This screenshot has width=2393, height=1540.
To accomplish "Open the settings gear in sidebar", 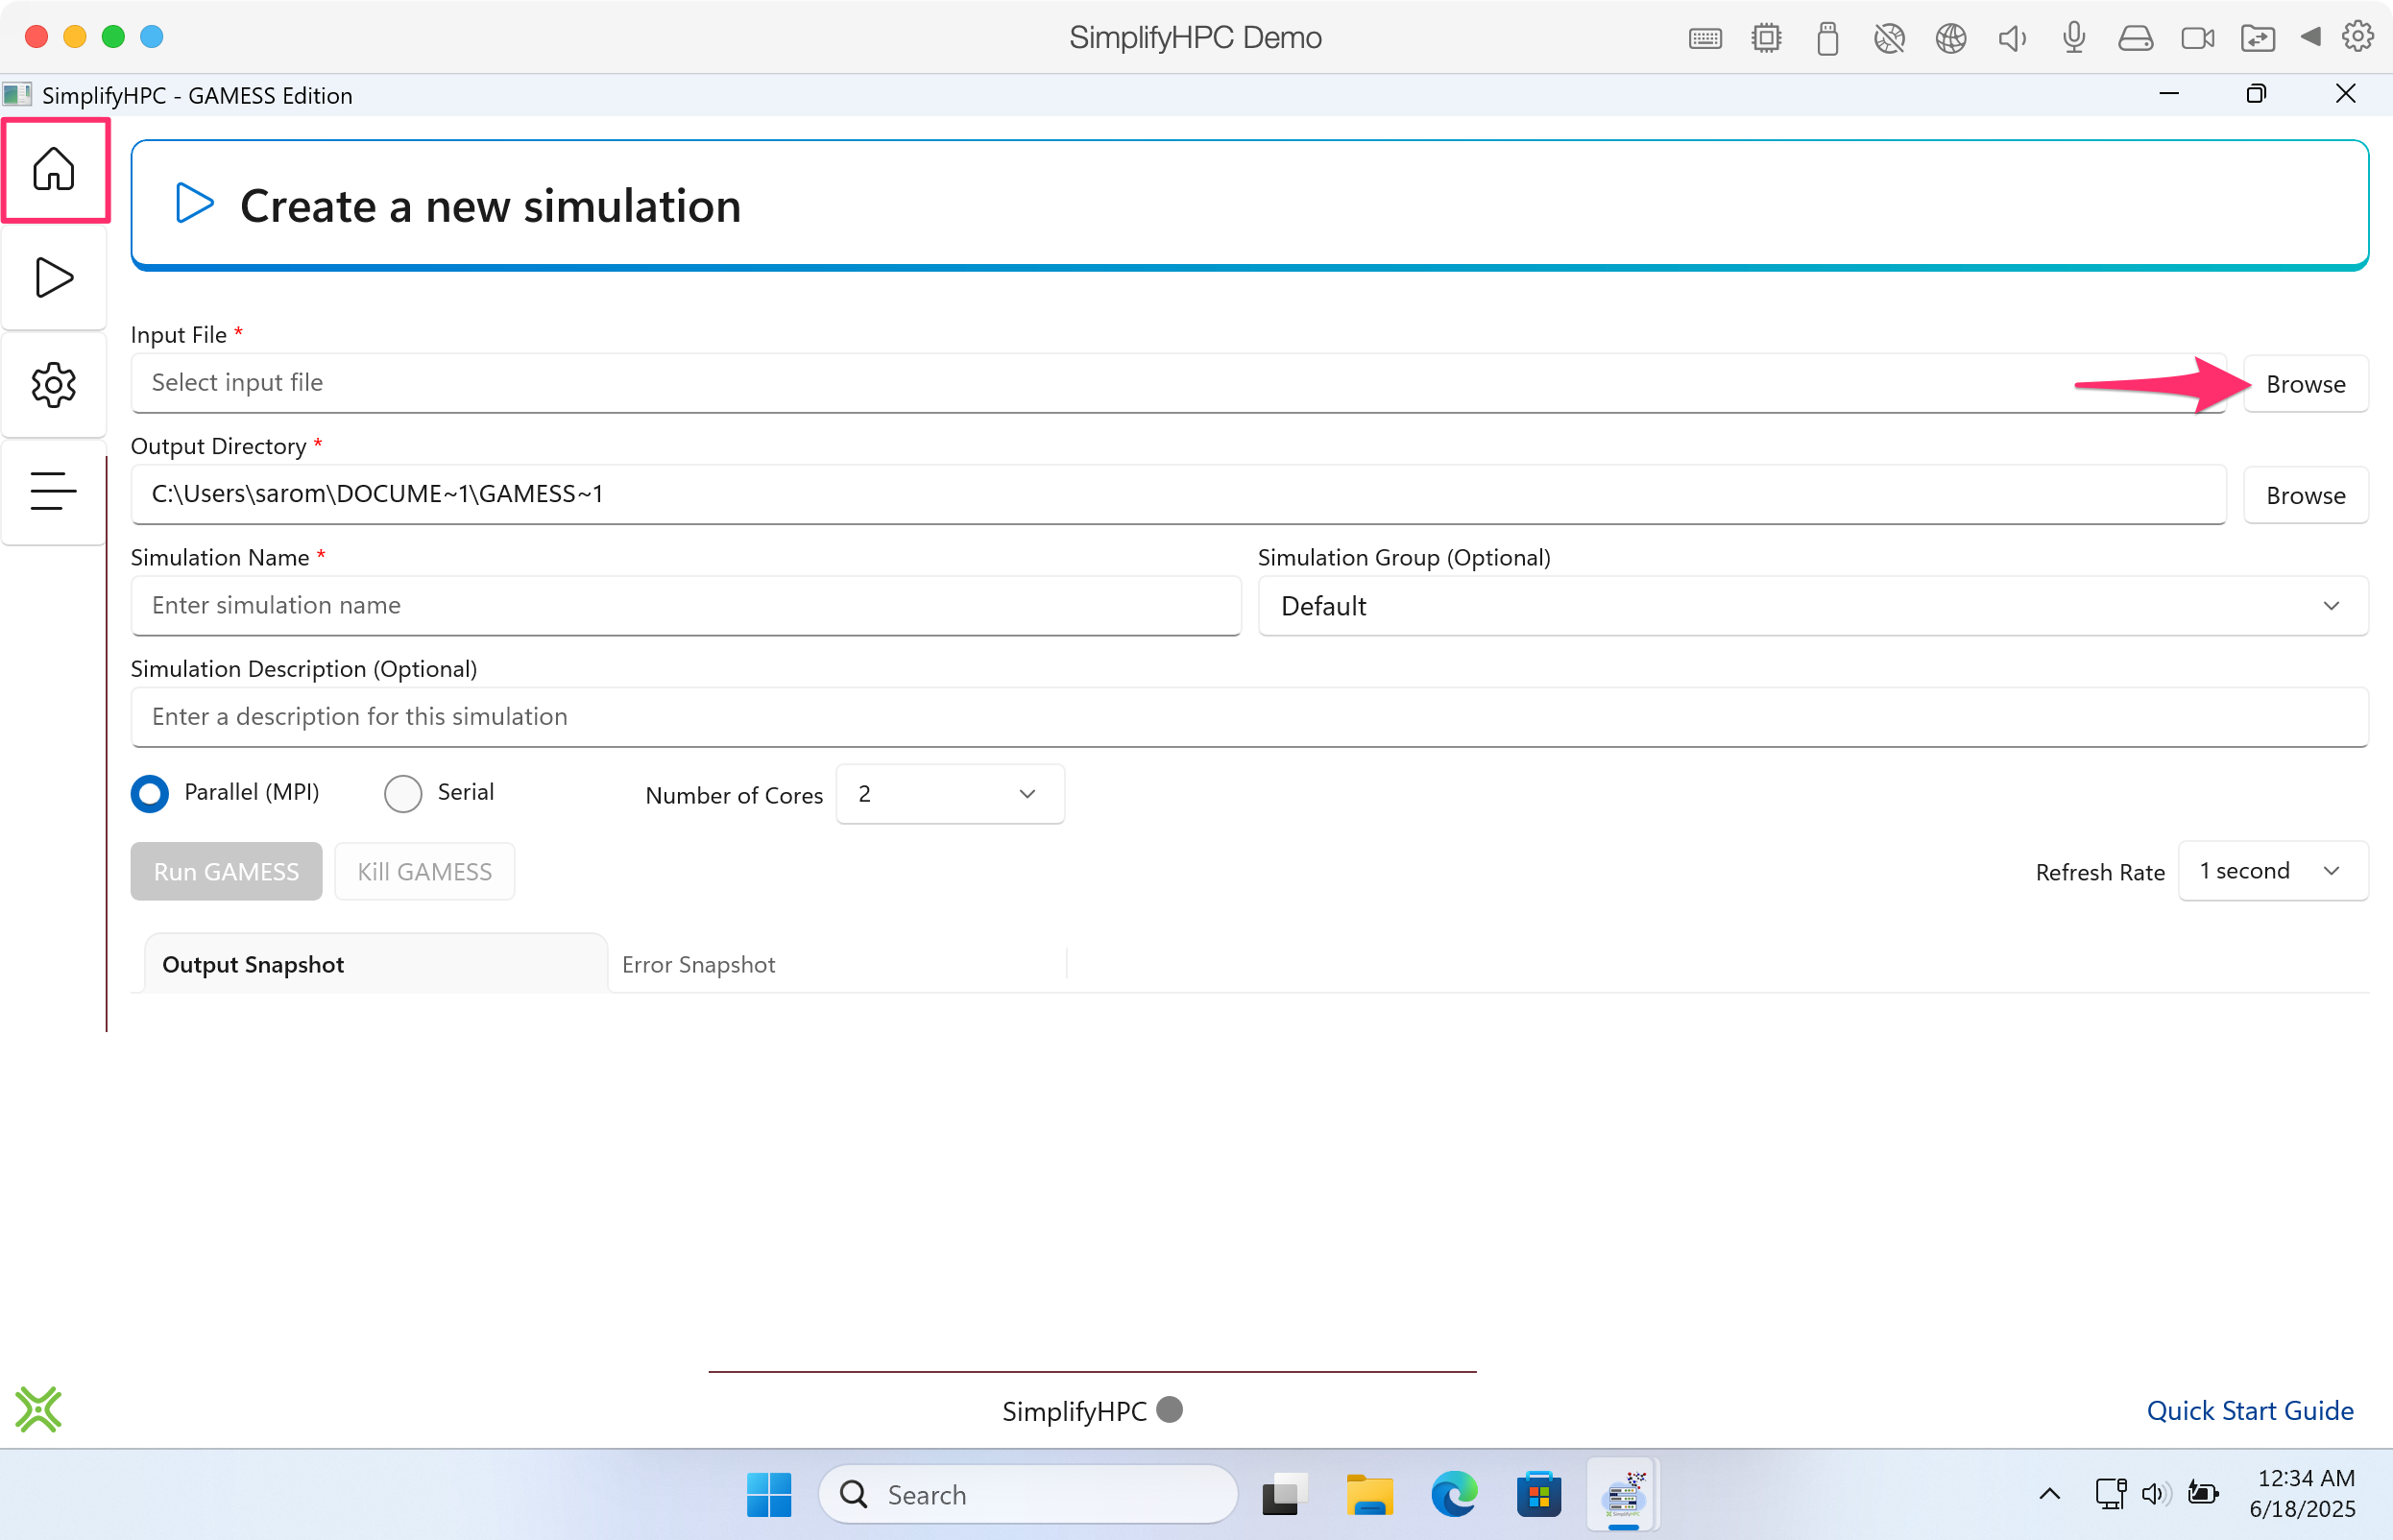I will coord(54,385).
